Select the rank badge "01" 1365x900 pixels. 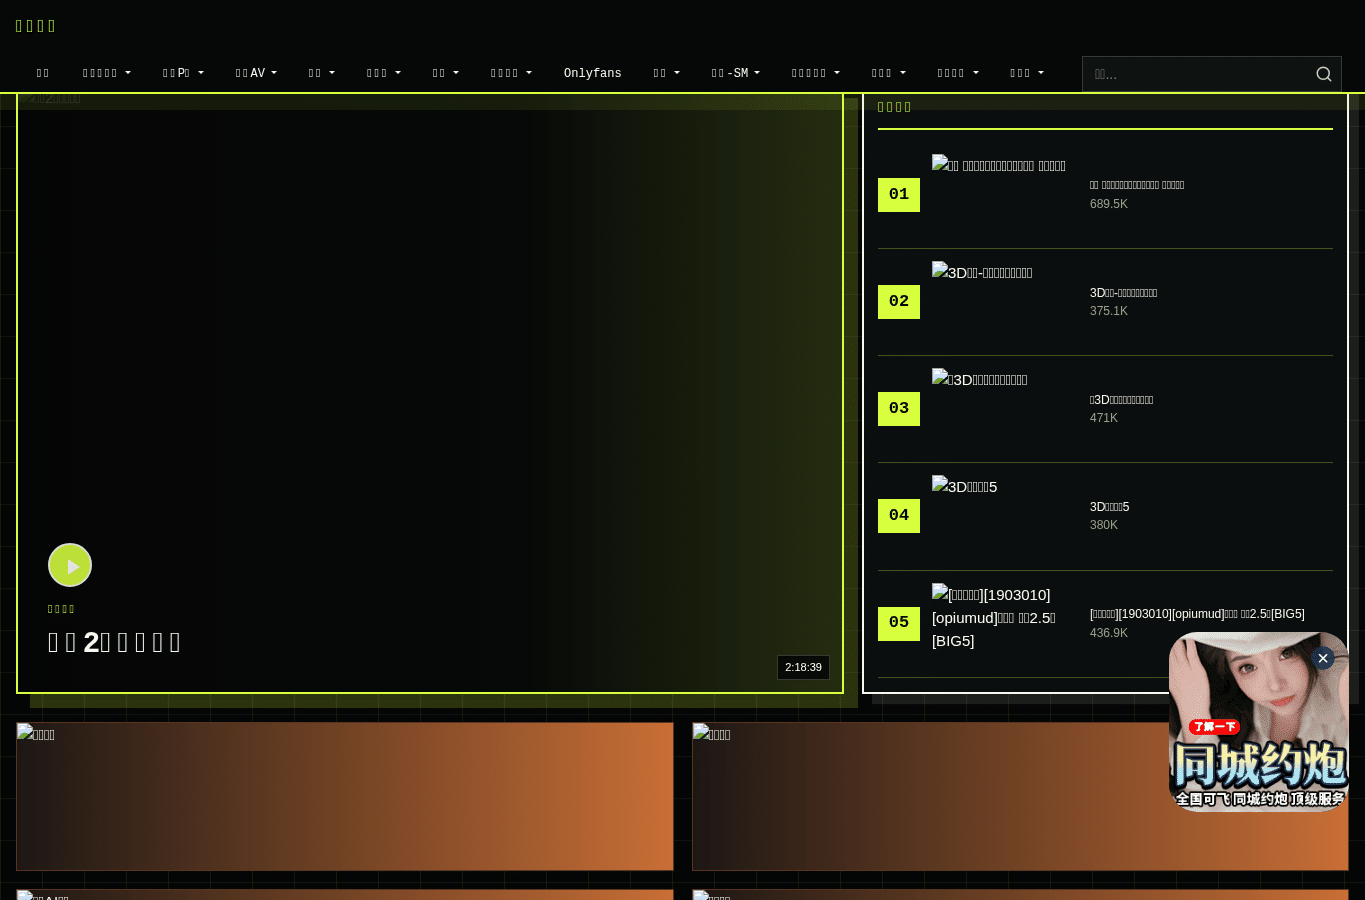point(899,195)
